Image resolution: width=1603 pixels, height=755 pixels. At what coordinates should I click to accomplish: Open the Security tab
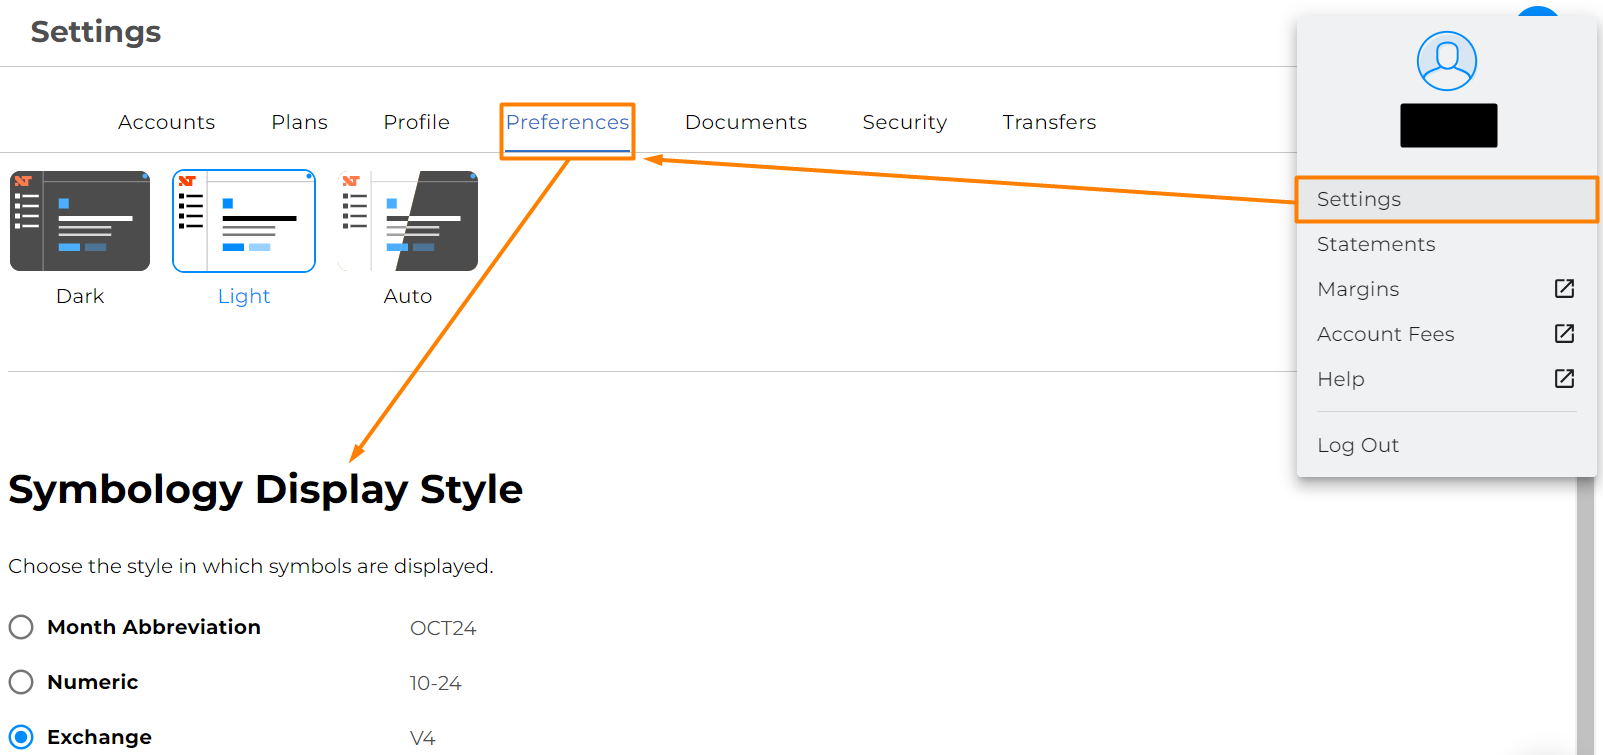click(x=904, y=122)
